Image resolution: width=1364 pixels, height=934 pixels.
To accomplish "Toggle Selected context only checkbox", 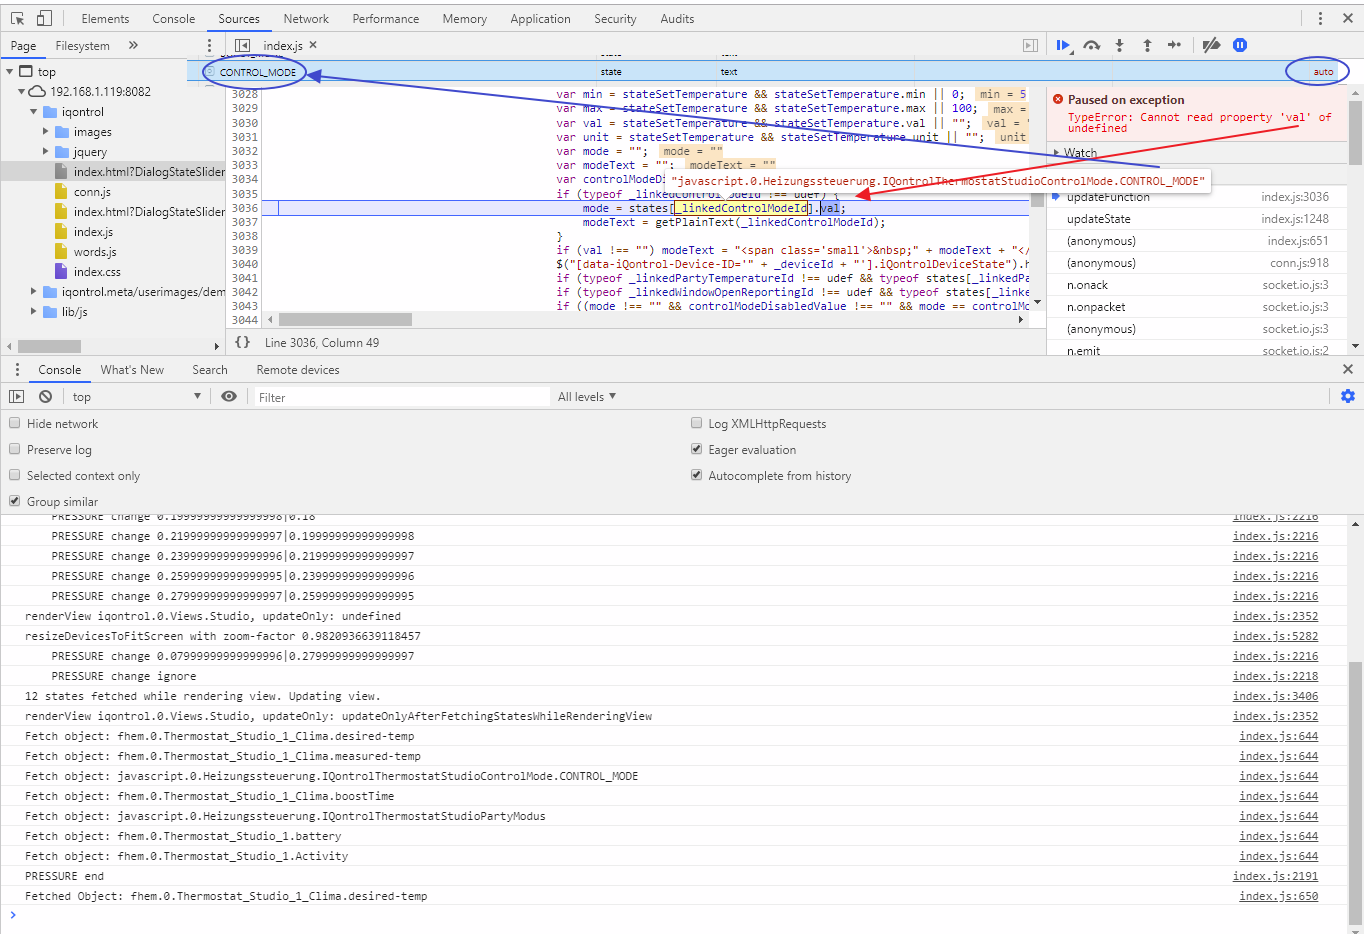I will [x=14, y=475].
